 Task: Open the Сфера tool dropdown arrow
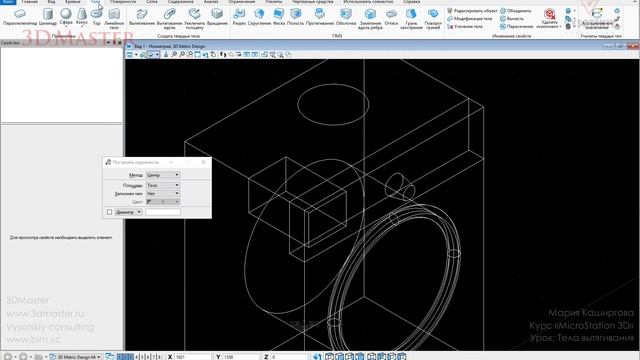coord(66,27)
